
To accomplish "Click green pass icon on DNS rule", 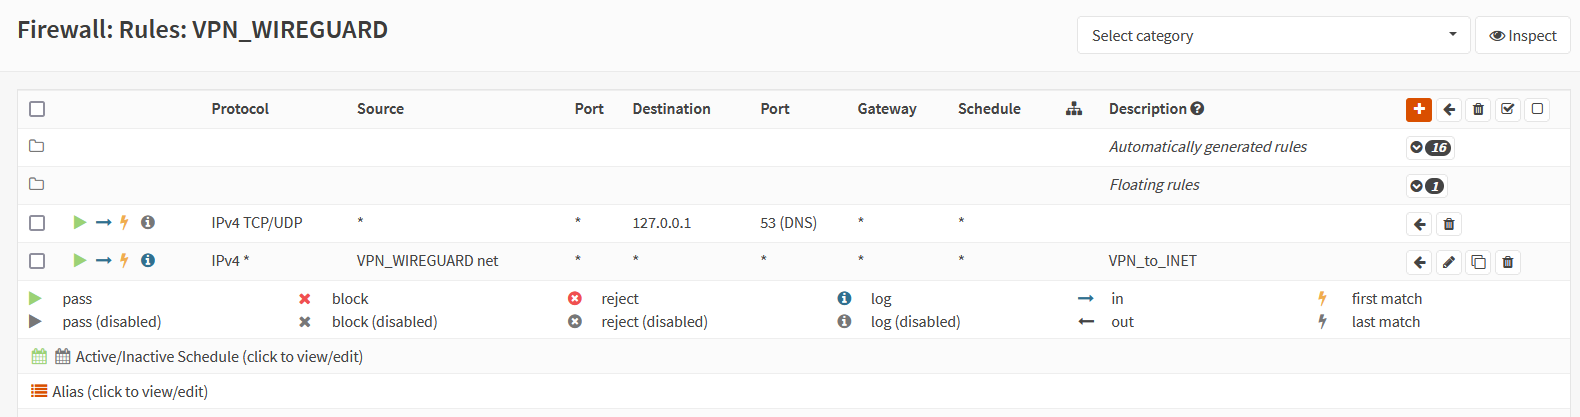I will pos(80,222).
